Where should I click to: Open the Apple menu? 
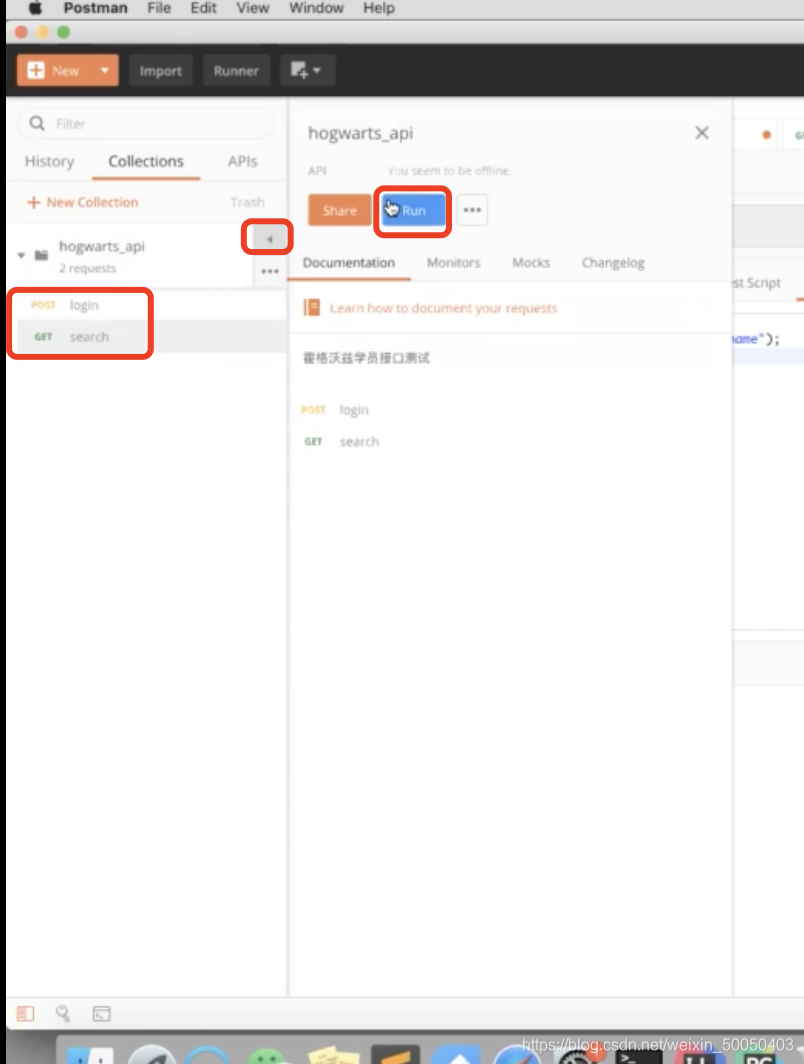pos(35,8)
